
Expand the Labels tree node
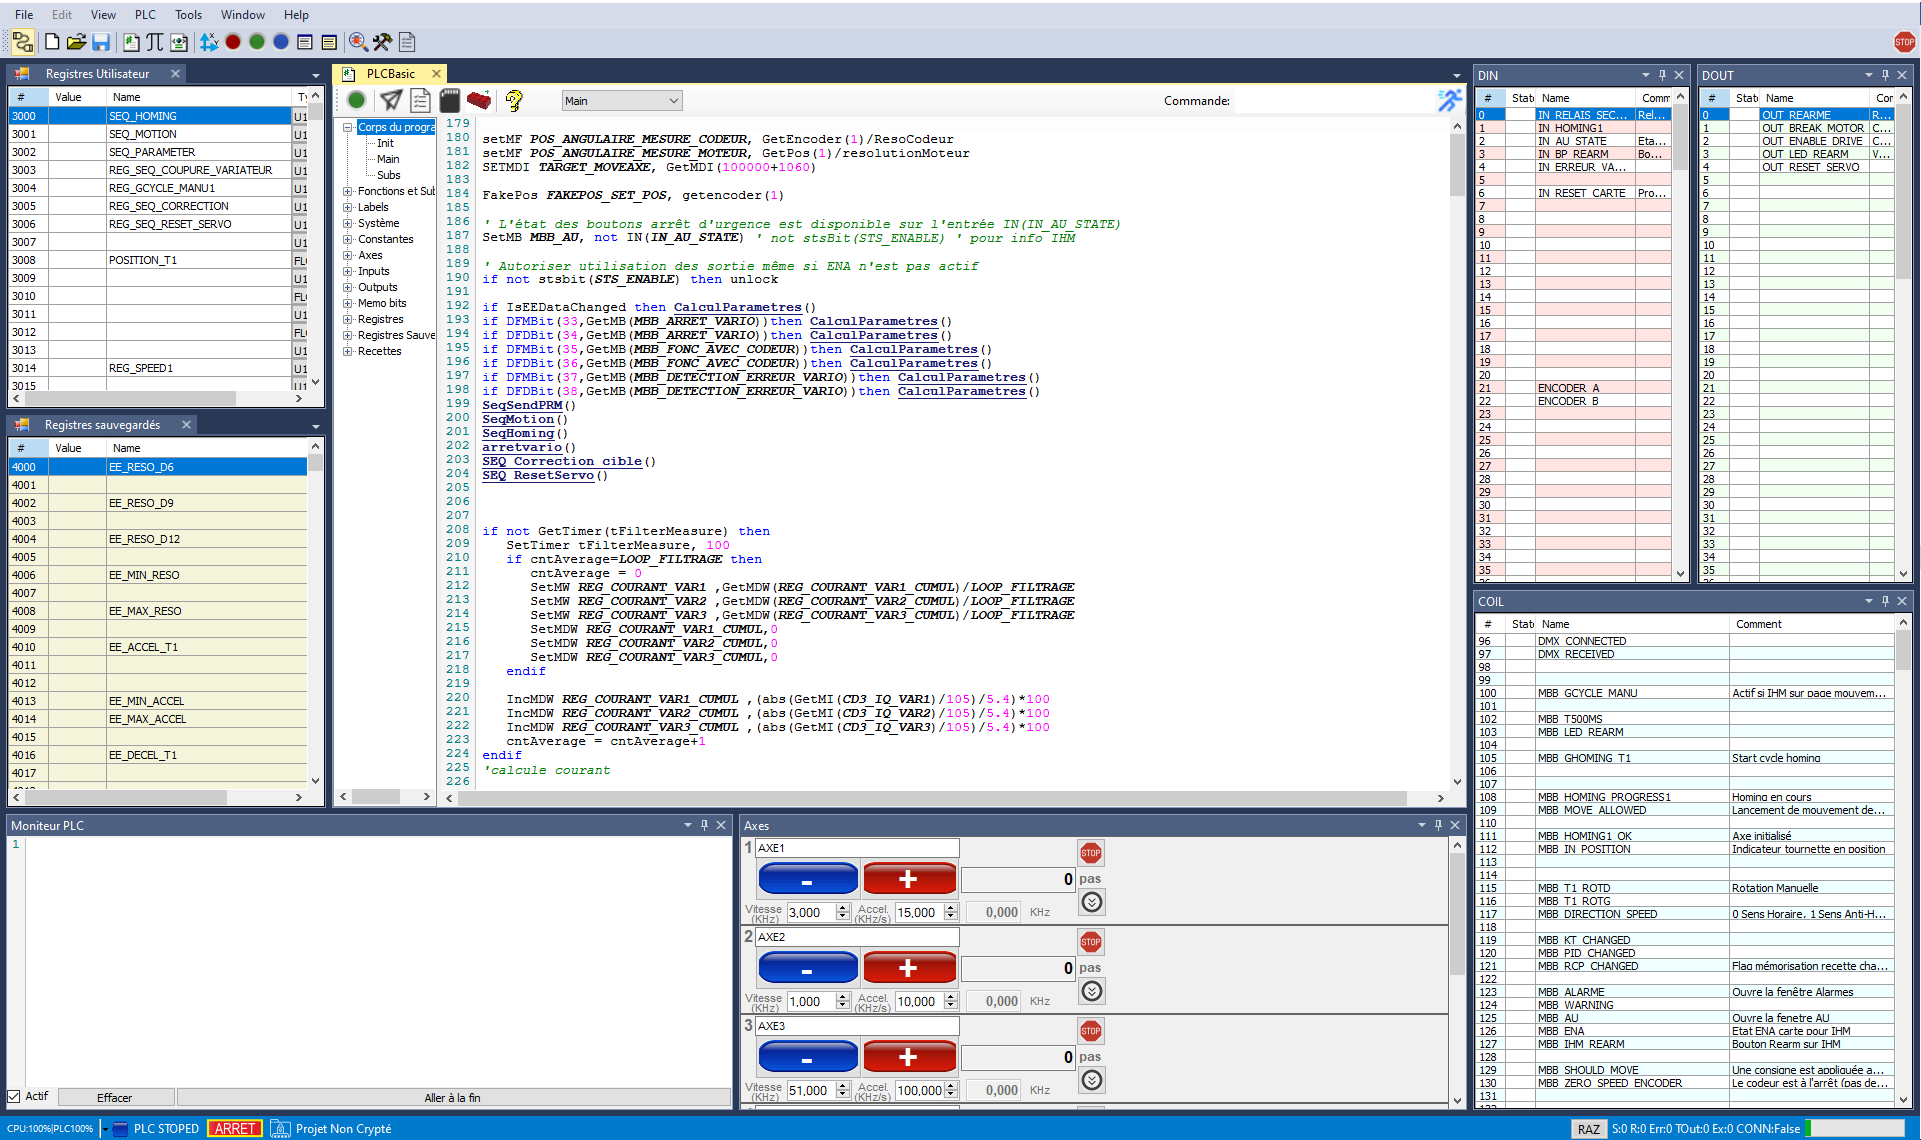(348, 207)
